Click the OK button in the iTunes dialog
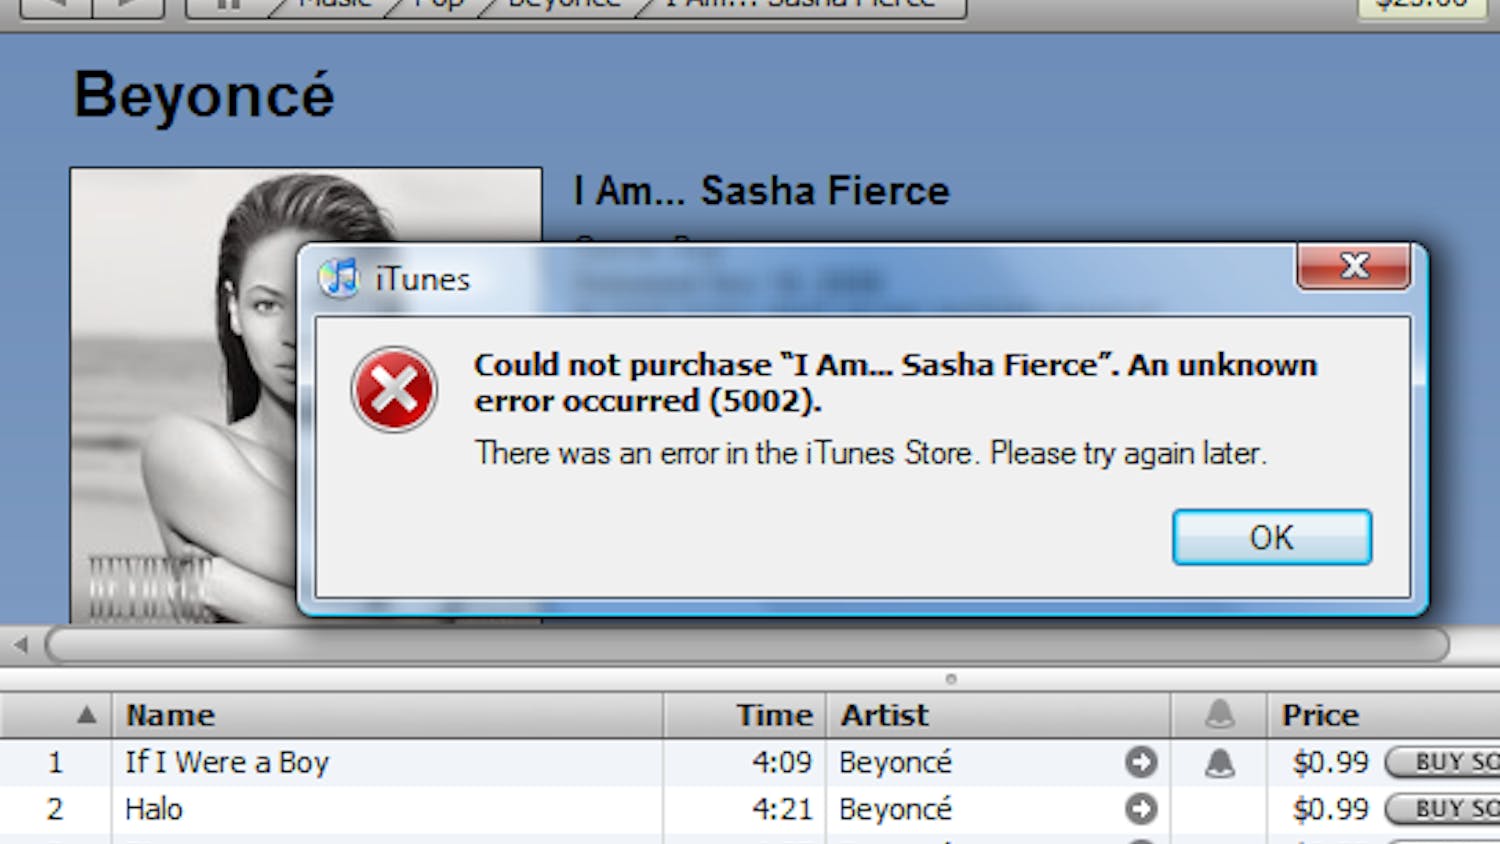The image size is (1500, 844). pyautogui.click(x=1271, y=538)
